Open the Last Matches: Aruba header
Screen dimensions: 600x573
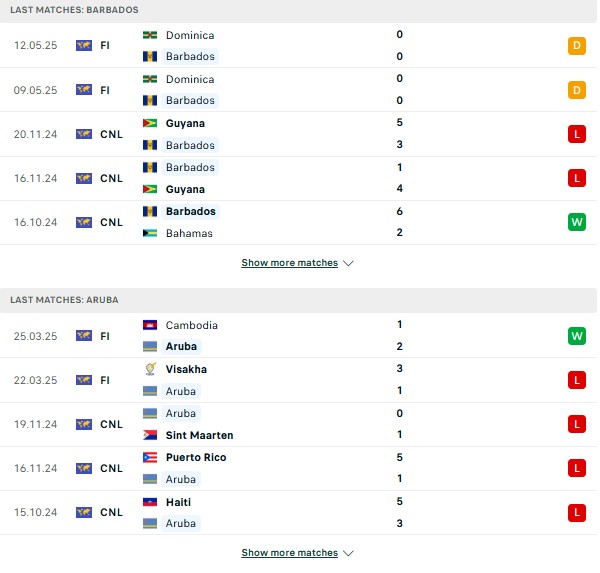point(64,300)
